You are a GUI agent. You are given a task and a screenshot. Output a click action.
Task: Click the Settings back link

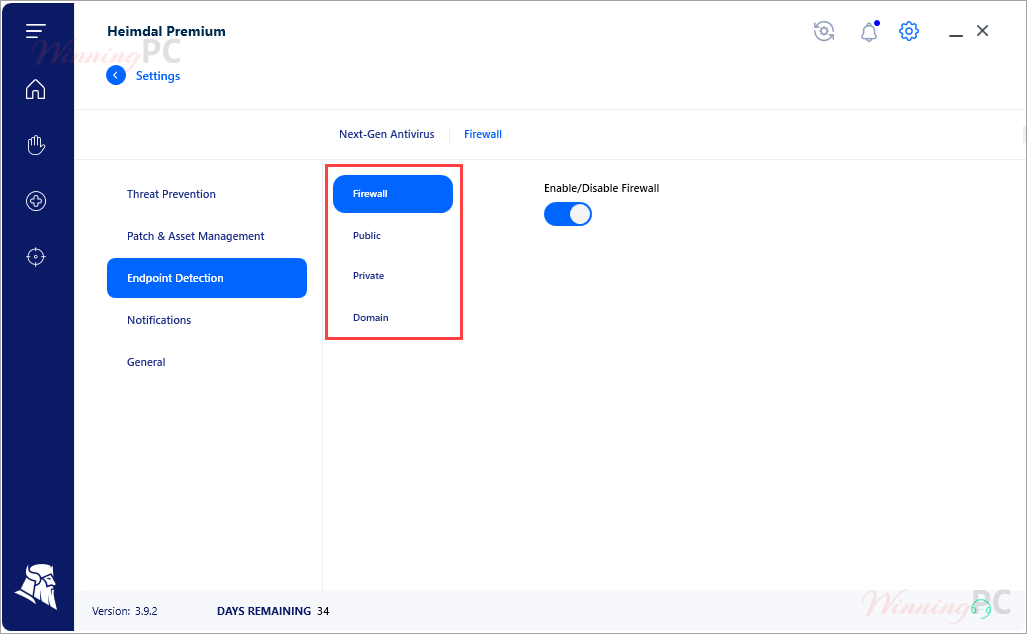[x=158, y=76]
